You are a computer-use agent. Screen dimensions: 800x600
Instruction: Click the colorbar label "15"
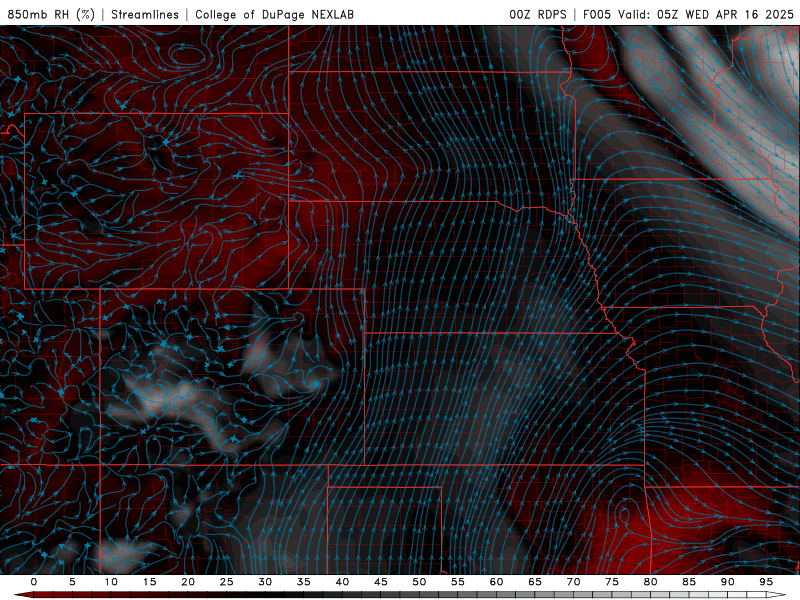(x=149, y=582)
